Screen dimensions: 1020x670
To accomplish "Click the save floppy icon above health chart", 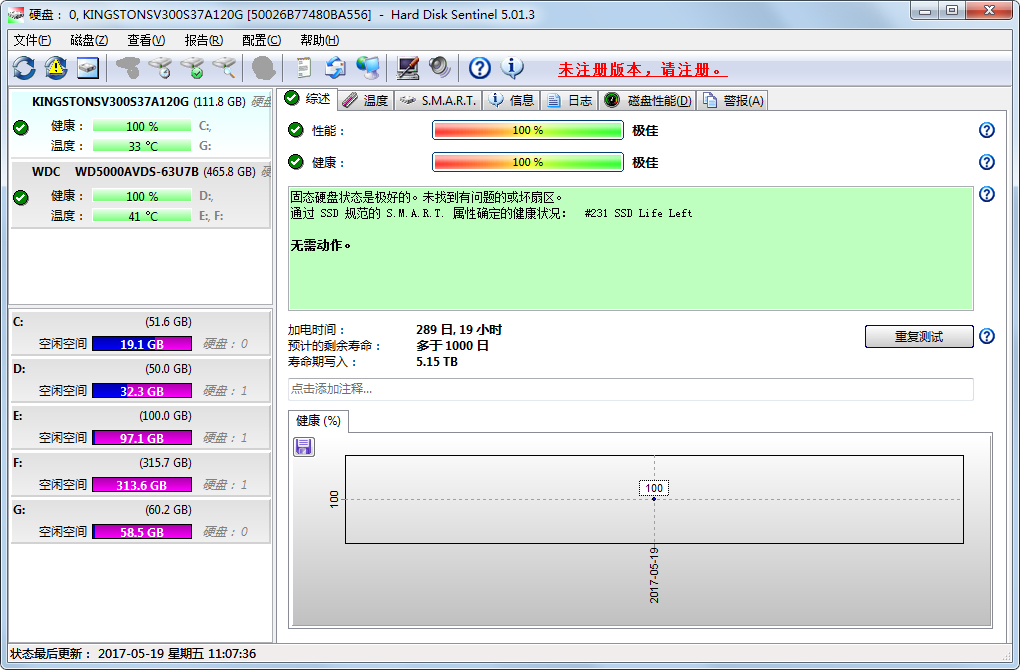I will [304, 447].
